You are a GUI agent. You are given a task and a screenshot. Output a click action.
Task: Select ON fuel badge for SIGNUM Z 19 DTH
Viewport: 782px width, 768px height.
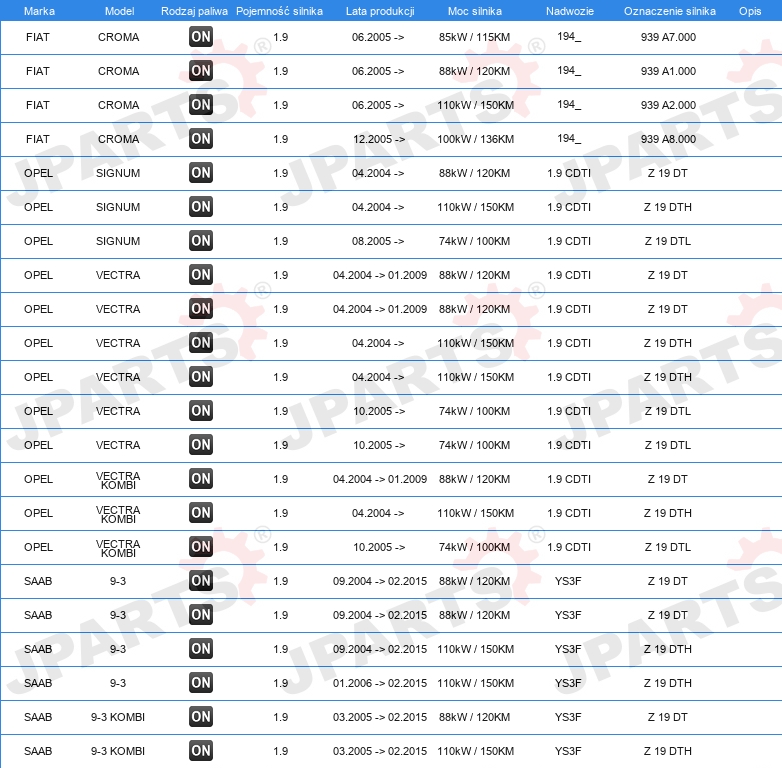(x=201, y=206)
